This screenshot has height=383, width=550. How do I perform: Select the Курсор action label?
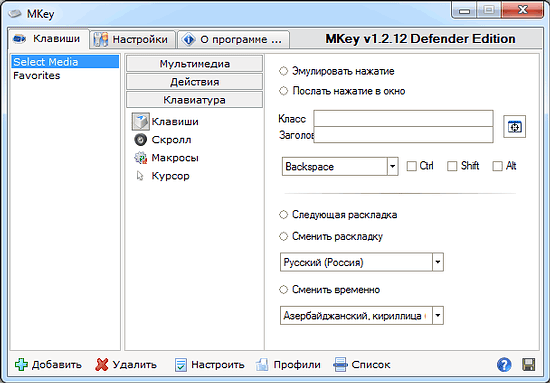[x=170, y=176]
